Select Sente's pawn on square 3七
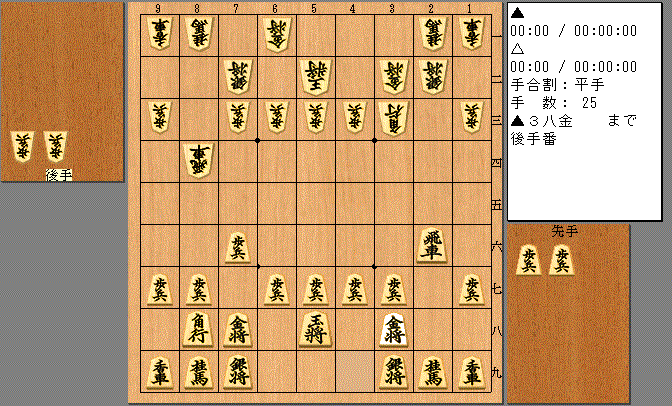The image size is (672, 406). [x=393, y=290]
